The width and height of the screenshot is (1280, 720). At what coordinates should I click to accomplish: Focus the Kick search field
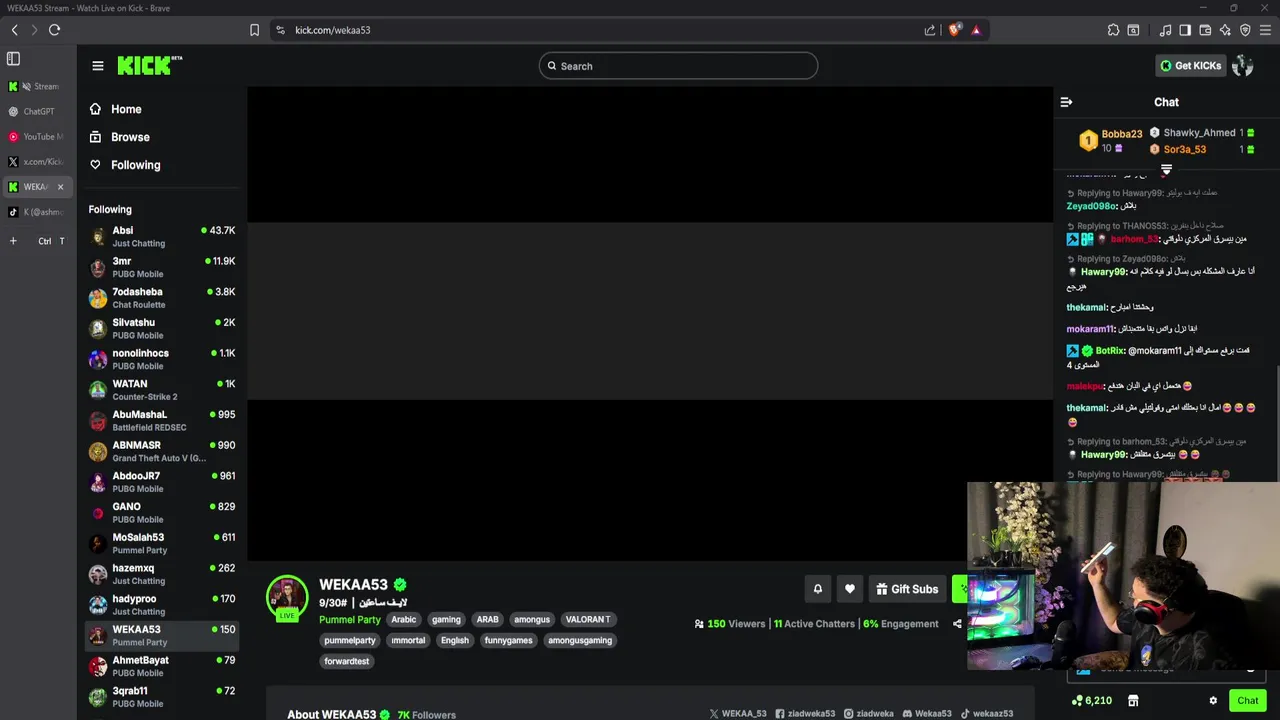point(678,66)
